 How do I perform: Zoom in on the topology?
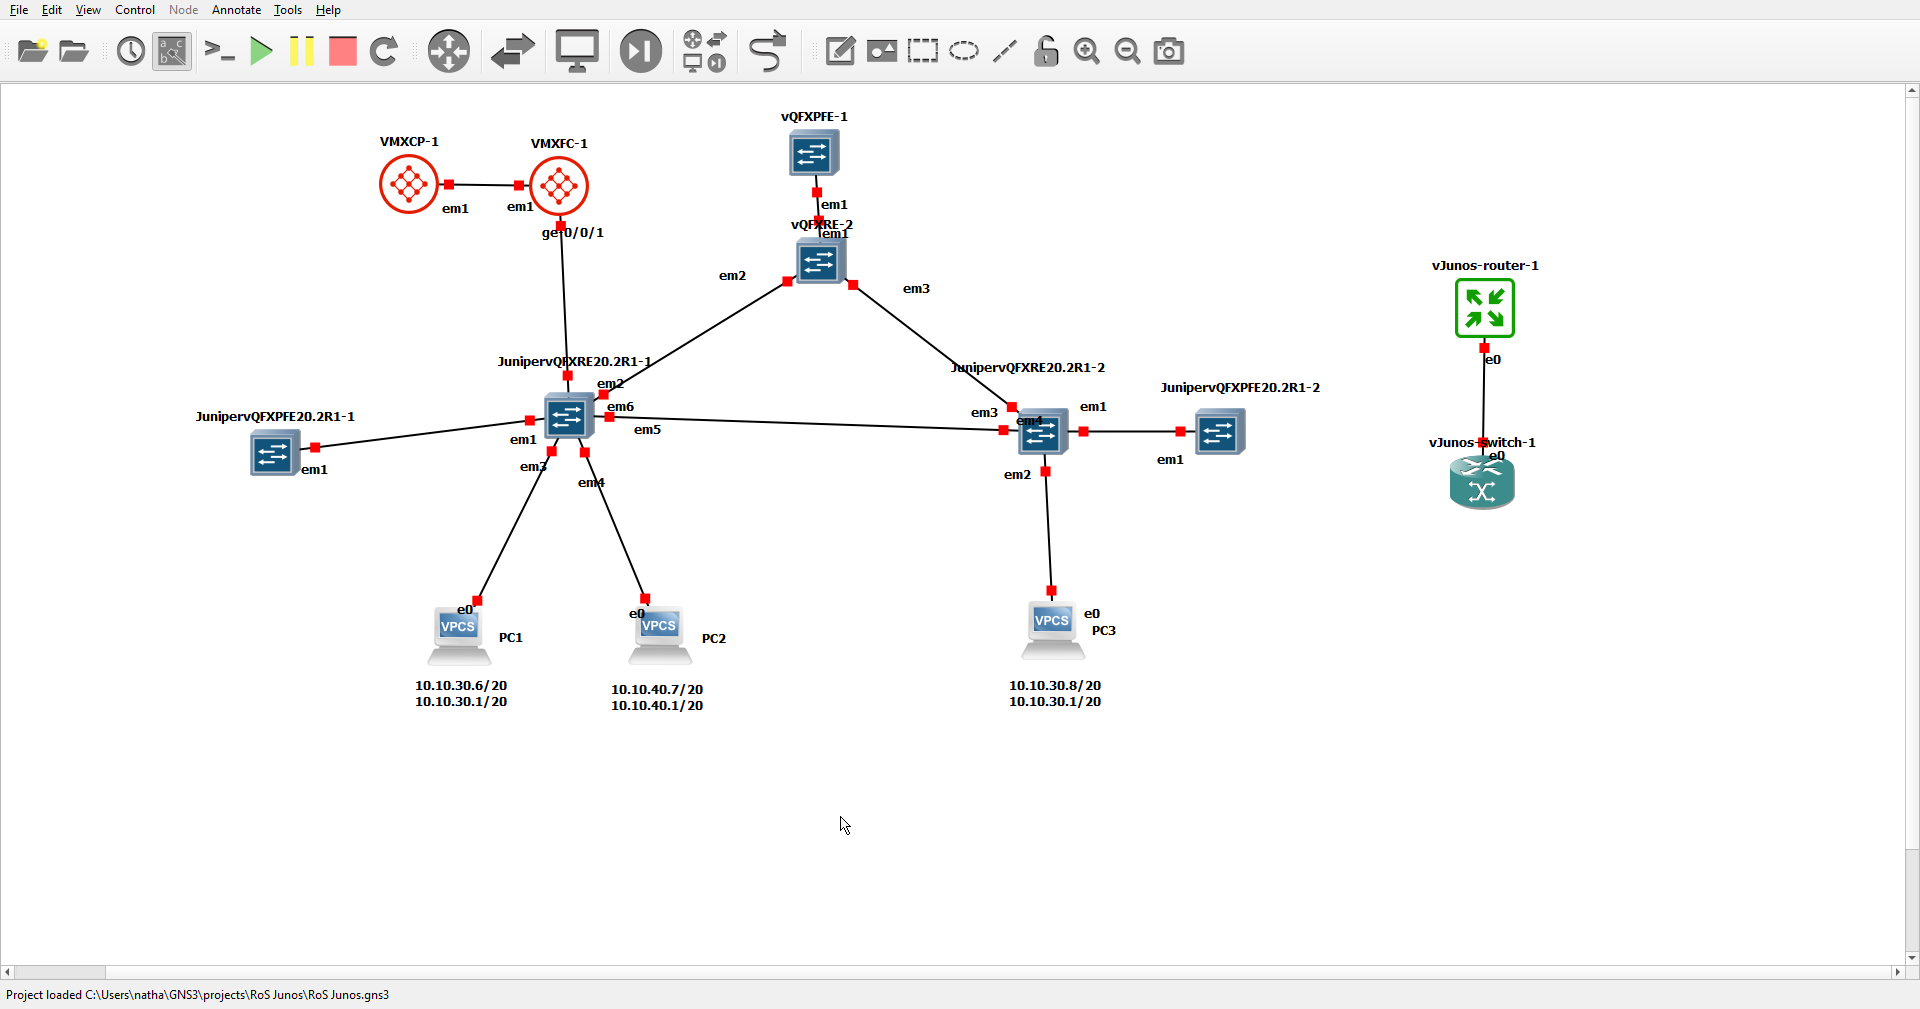click(1086, 51)
